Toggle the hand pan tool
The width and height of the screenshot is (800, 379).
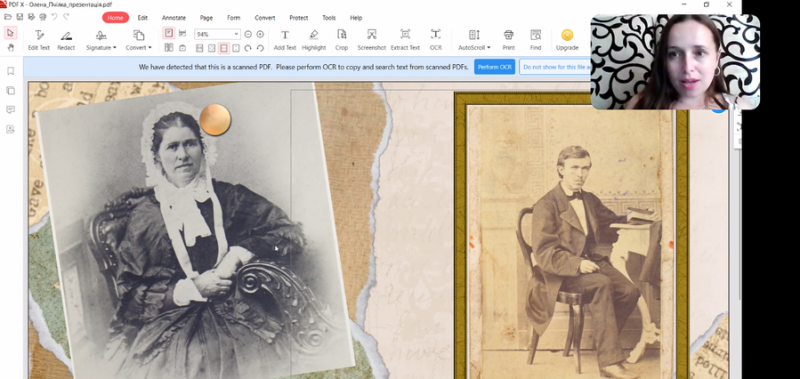[10, 47]
